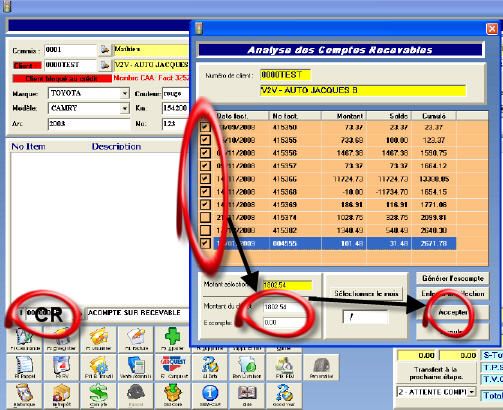
Task: Check the empty box for invoice 415382
Action: pos(205,230)
